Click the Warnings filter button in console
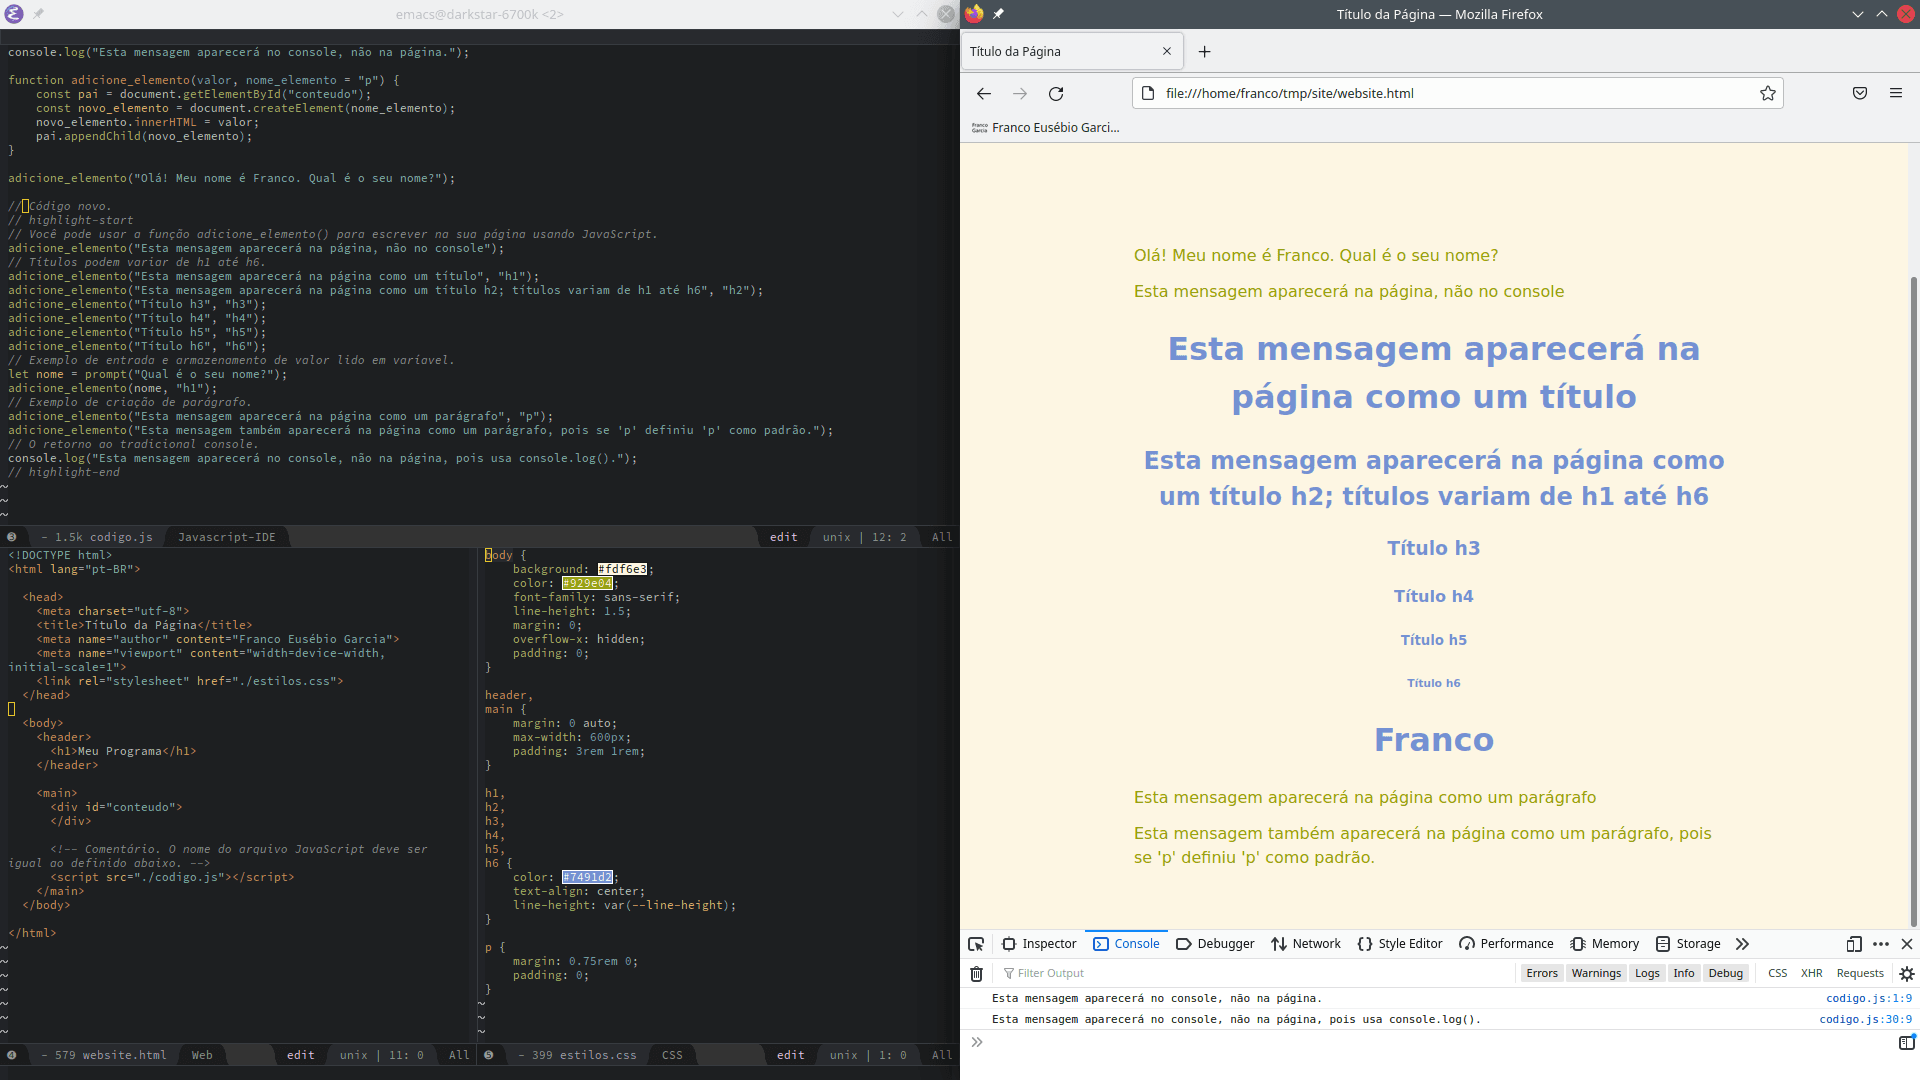This screenshot has width=1920, height=1080. coord(1596,972)
